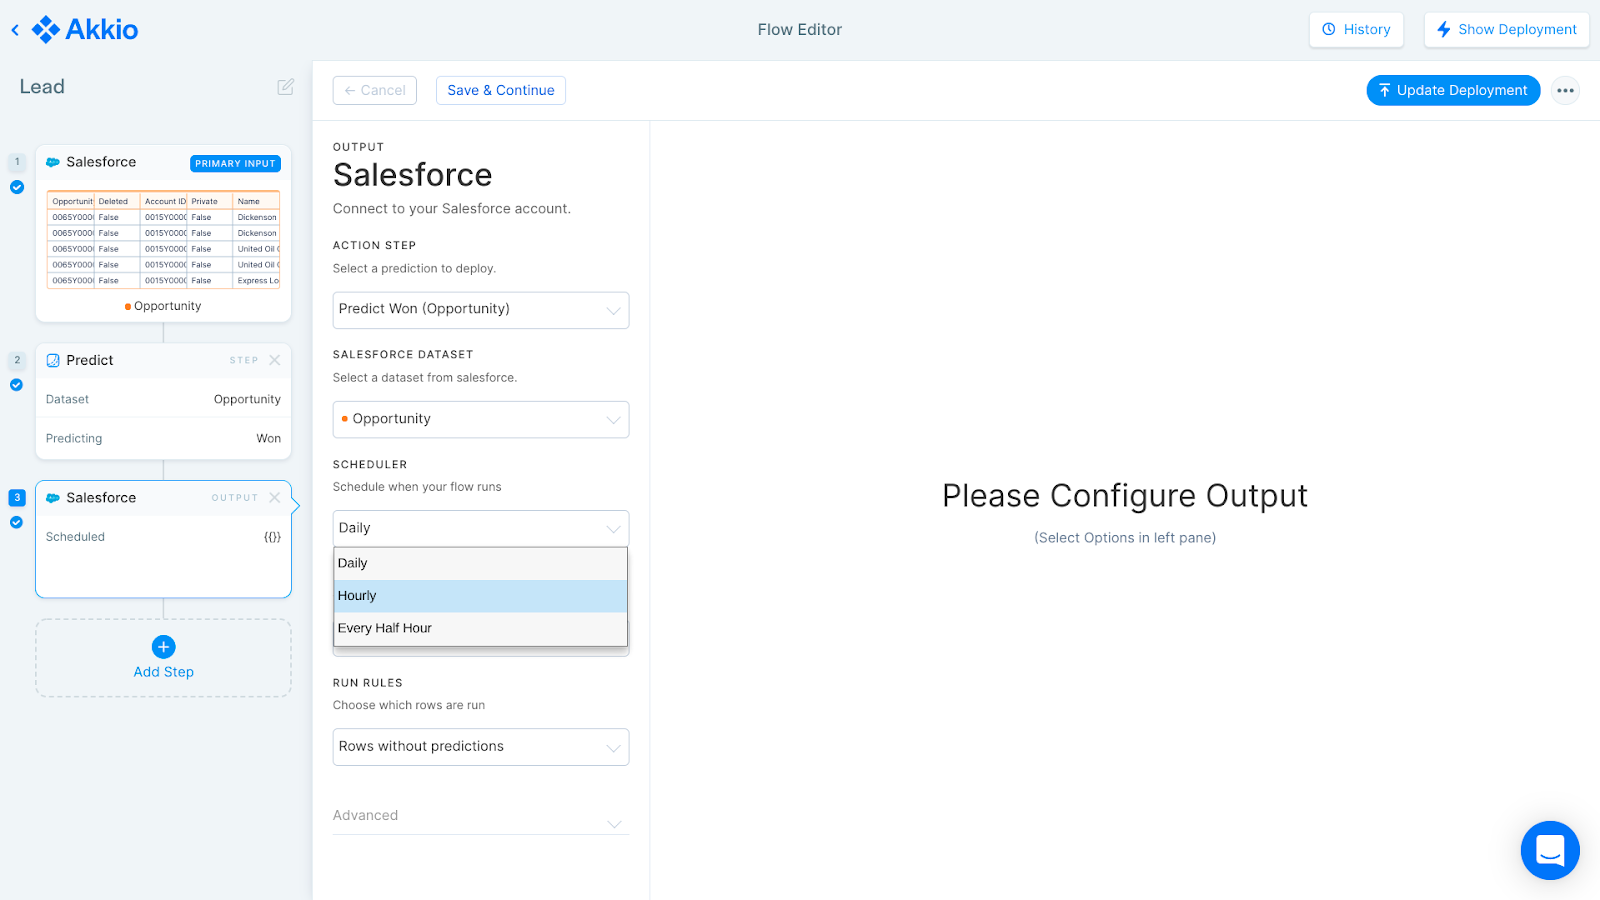This screenshot has width=1600, height=900.
Task: Click Save & Continue
Action: point(501,90)
